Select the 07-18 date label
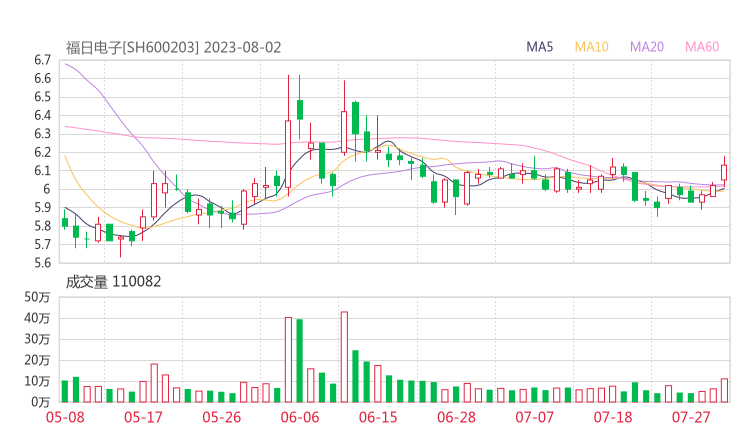Viewport: 740px width, 440px height. (613, 417)
